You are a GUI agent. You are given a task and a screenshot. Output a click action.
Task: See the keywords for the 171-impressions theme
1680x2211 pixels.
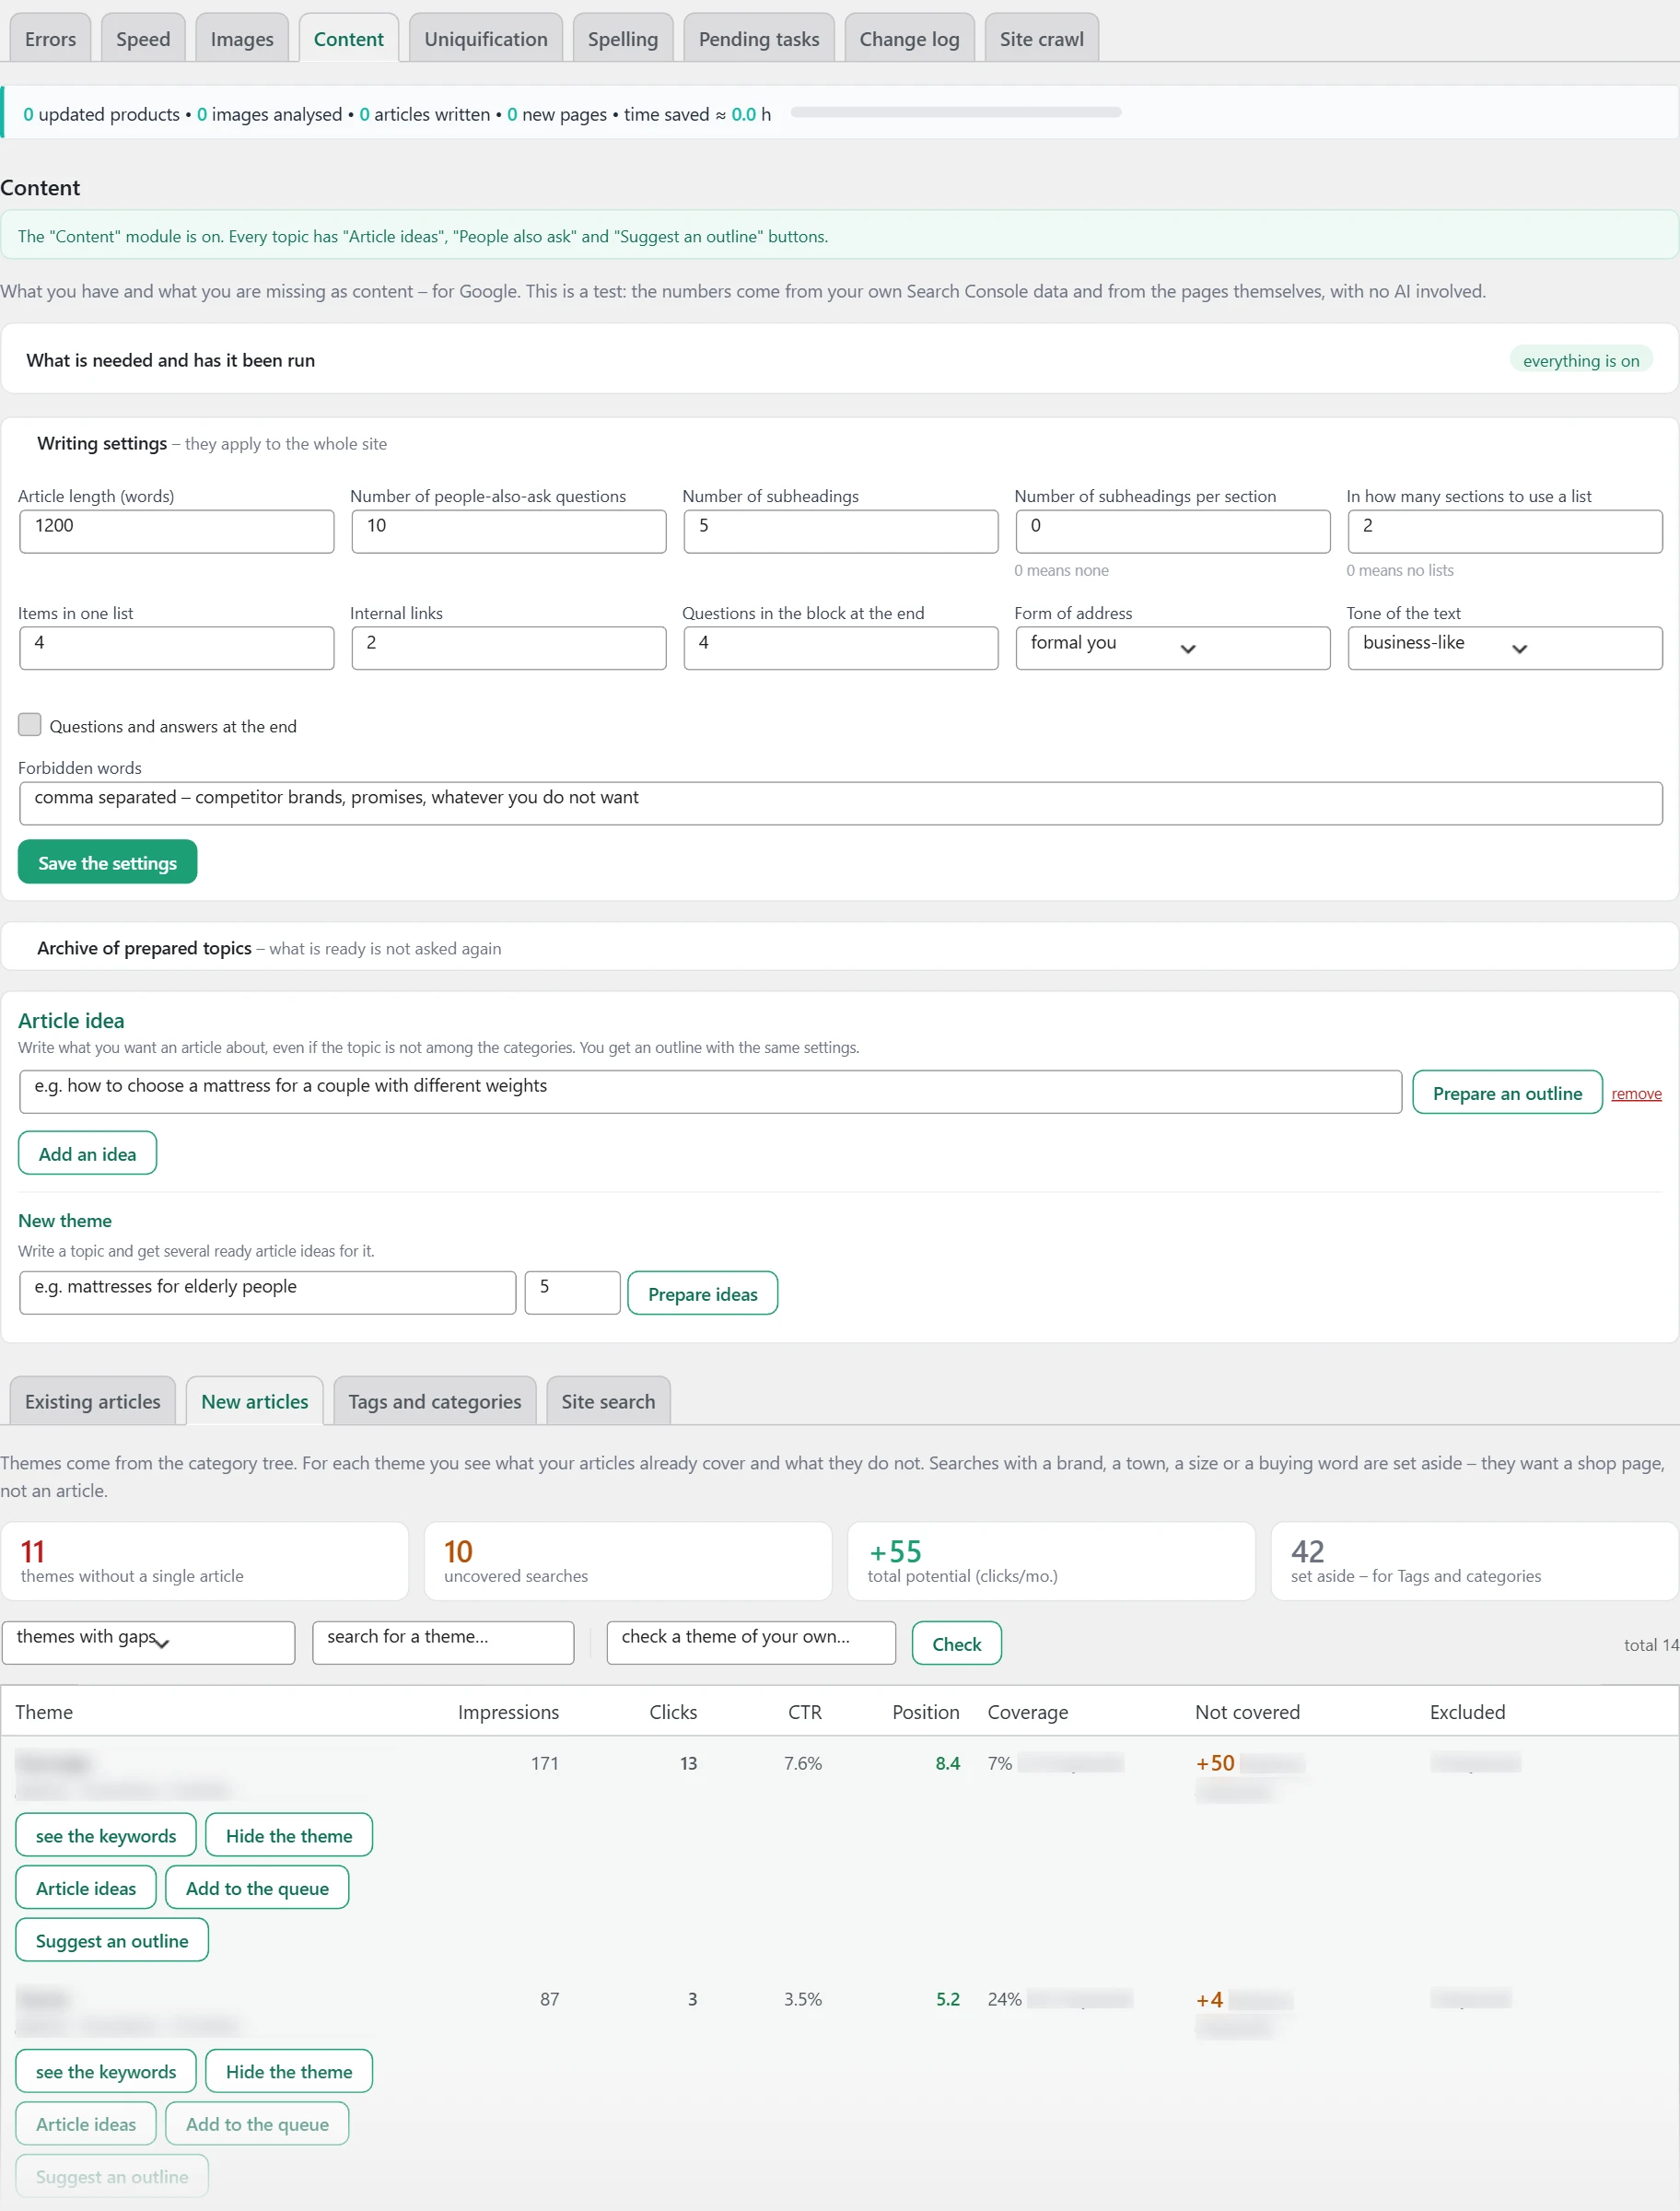[106, 1834]
